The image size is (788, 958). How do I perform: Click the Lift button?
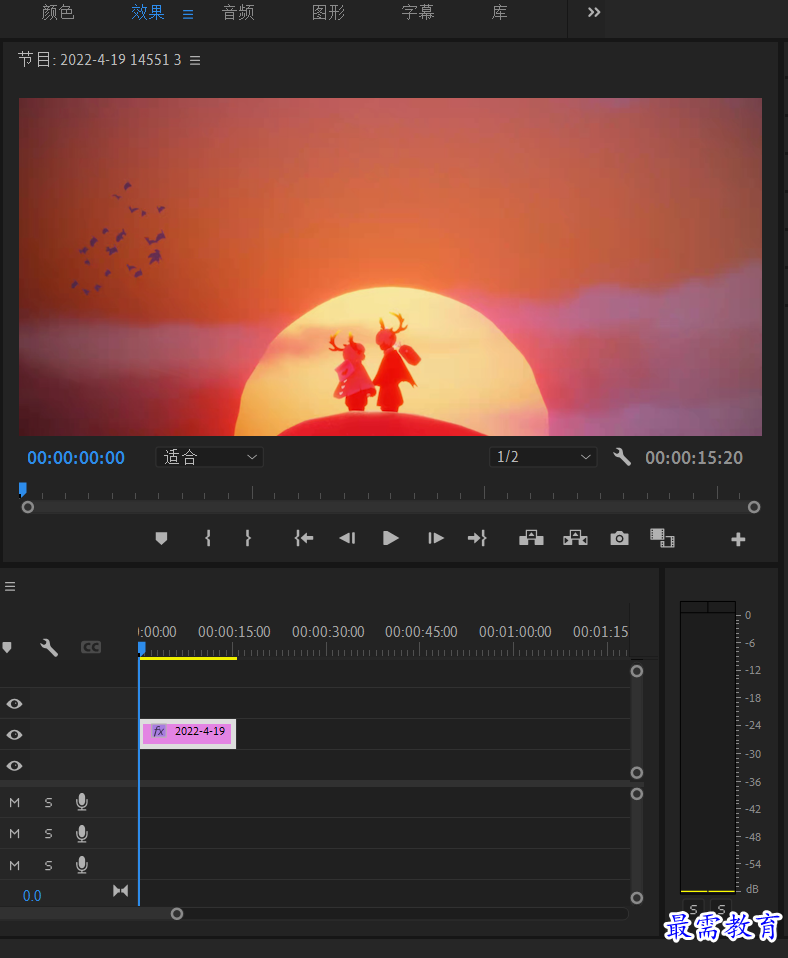click(531, 538)
